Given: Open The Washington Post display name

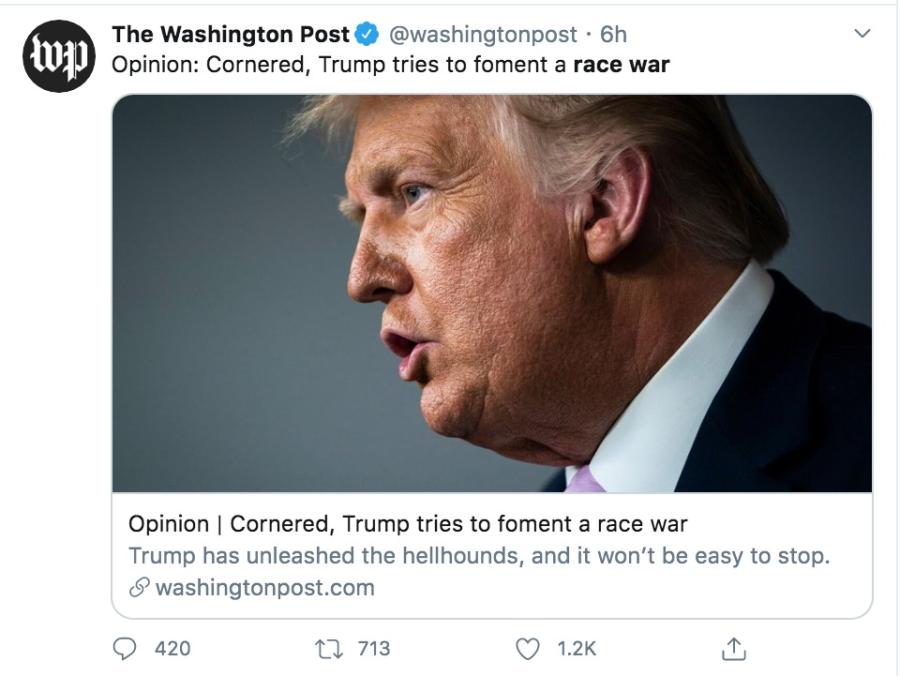Looking at the screenshot, I should click(231, 34).
